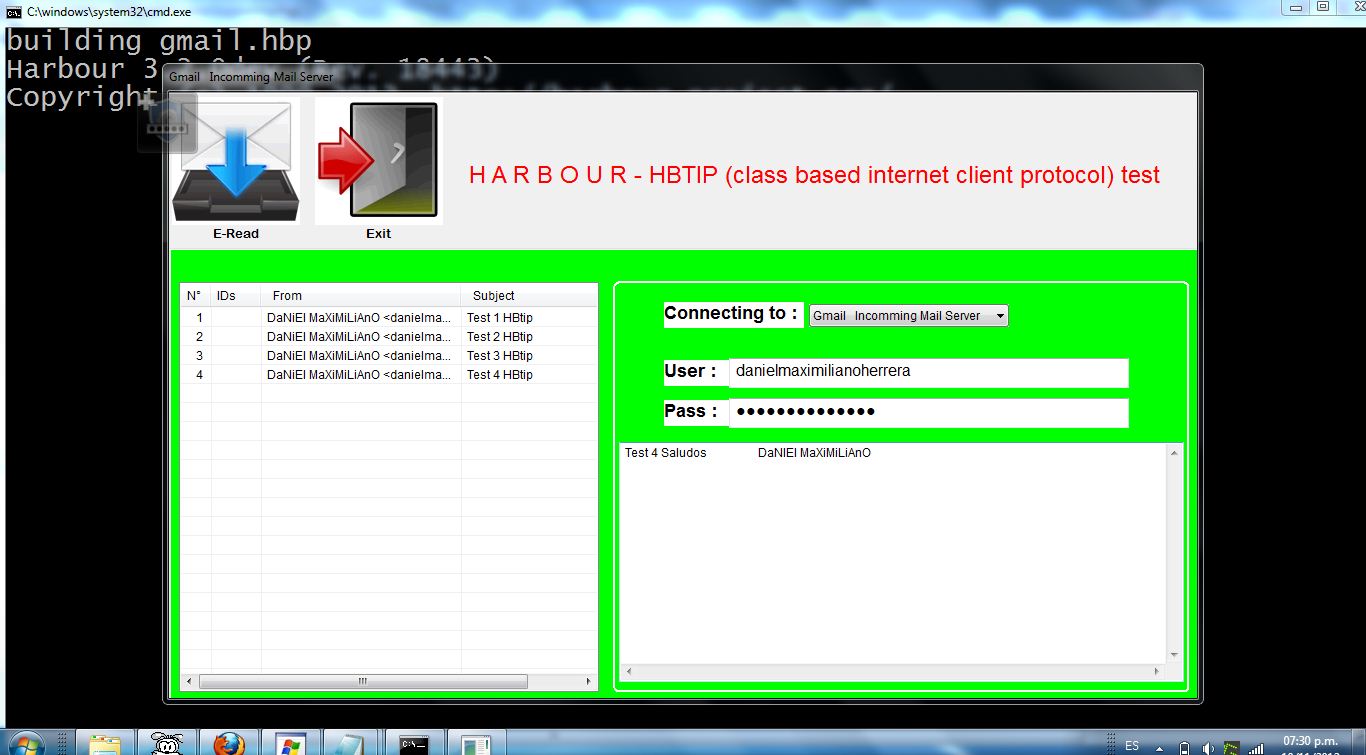Open the Gmail Incoming Mail Server dropdown
Image resolution: width=1366 pixels, height=755 pixels.
point(1000,315)
